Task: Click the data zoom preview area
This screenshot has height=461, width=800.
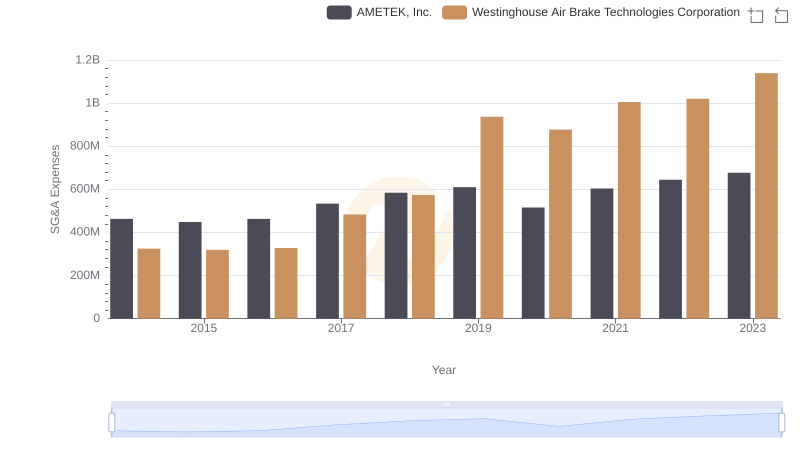Action: tap(446, 423)
